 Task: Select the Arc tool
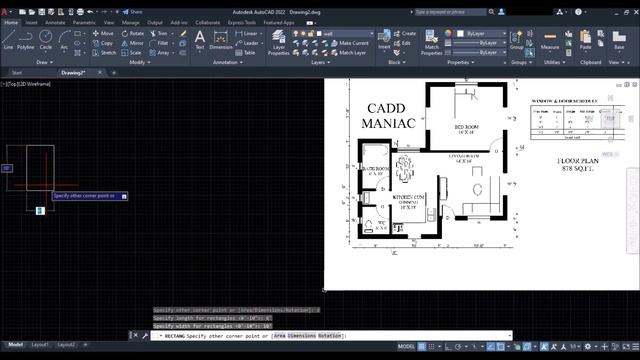pos(64,40)
